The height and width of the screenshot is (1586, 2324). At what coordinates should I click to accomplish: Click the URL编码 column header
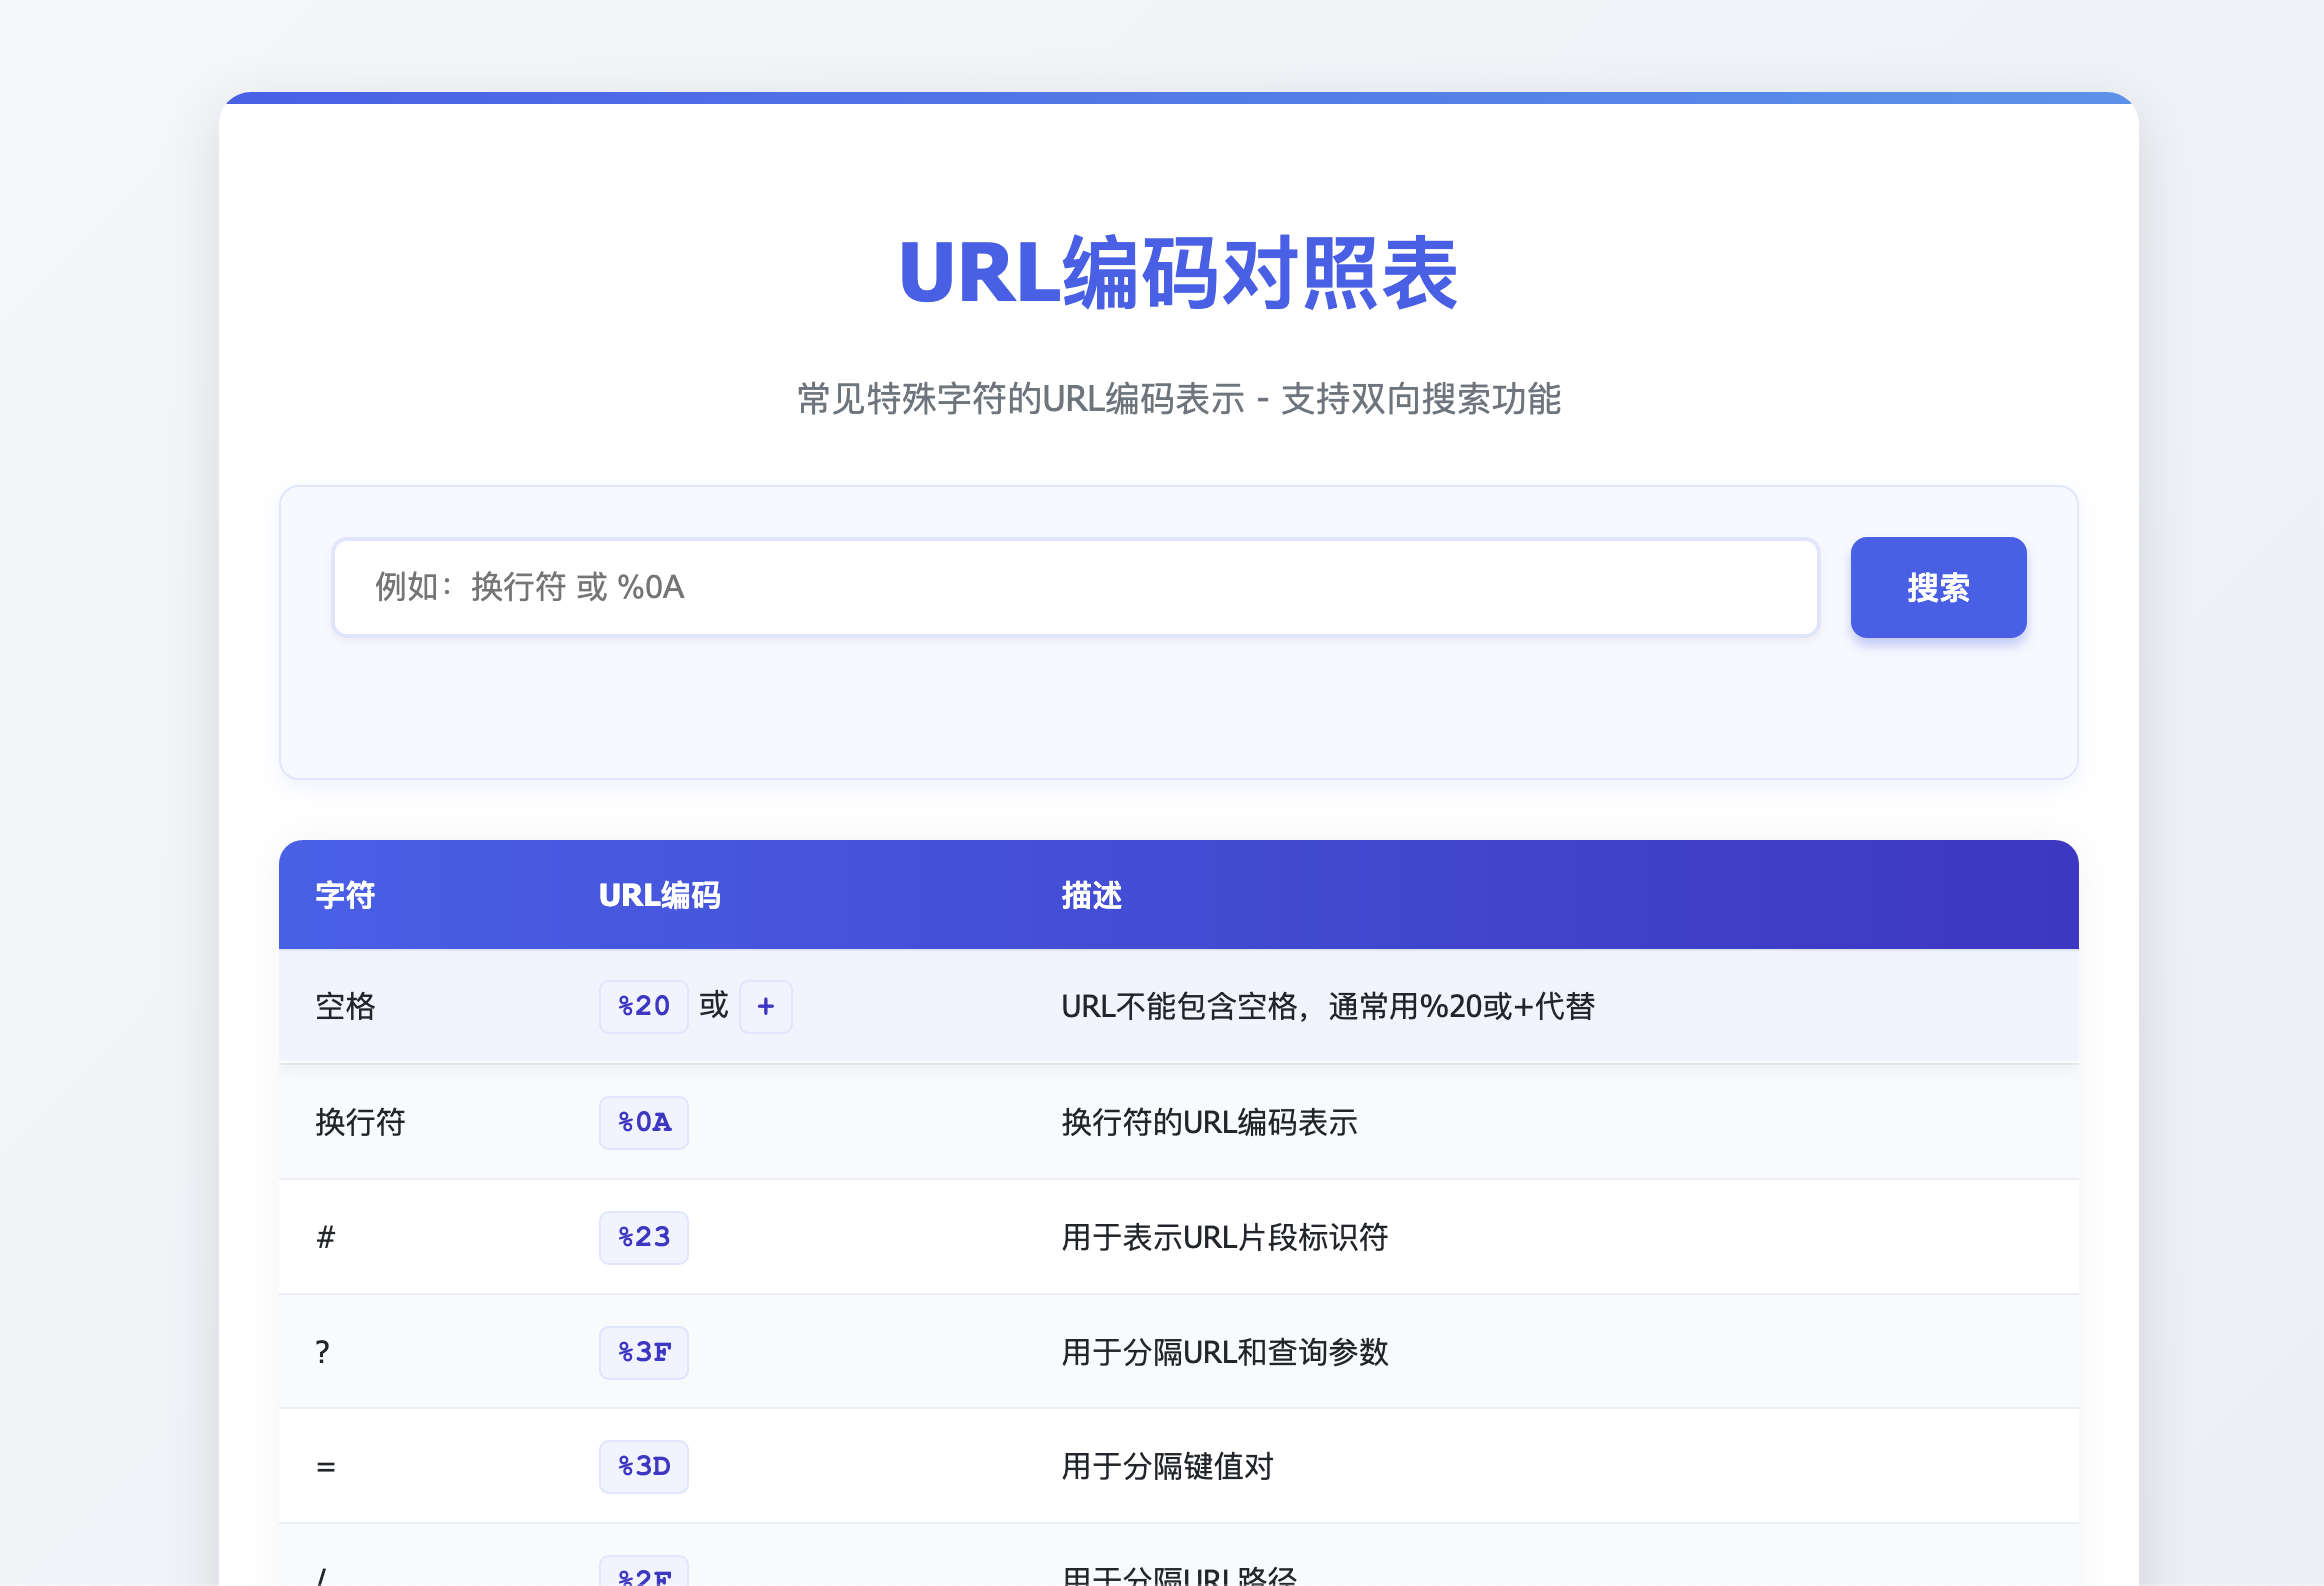point(659,895)
